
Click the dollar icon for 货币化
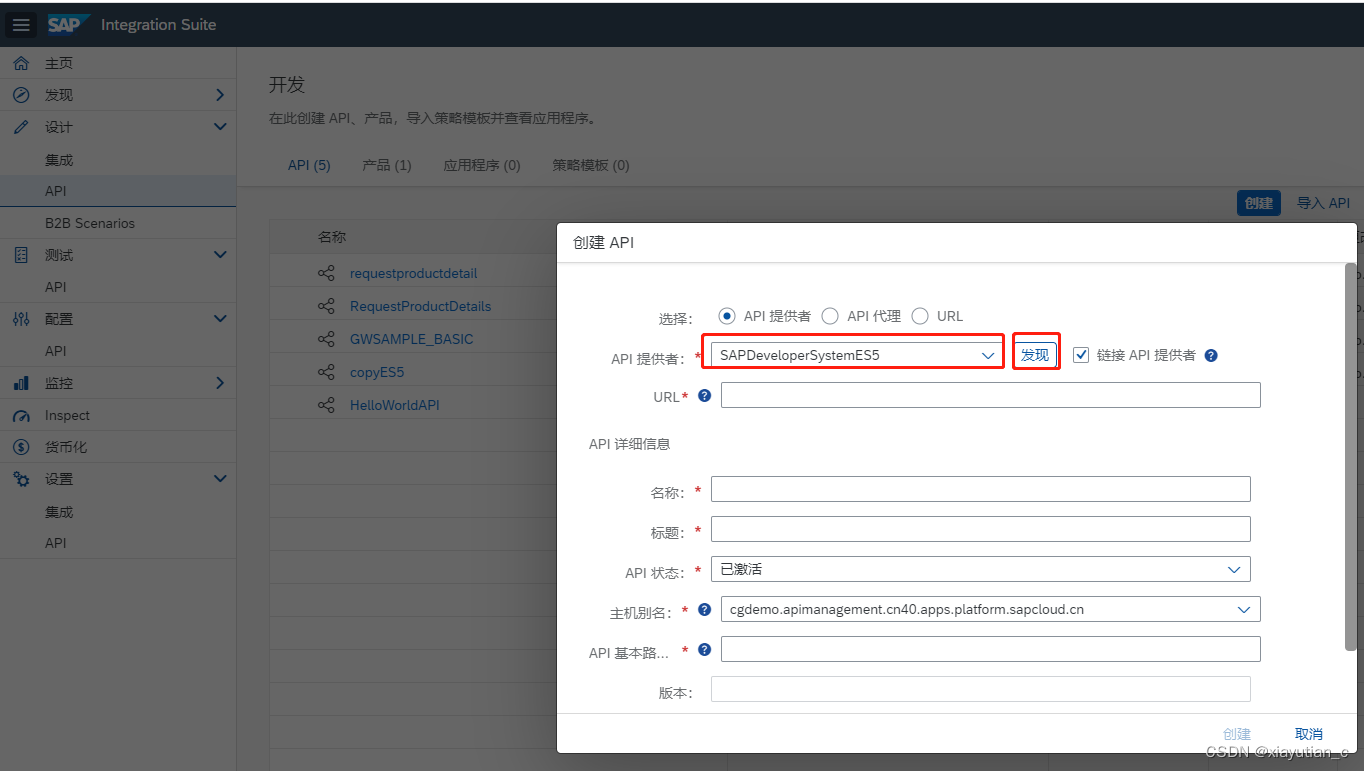21,447
